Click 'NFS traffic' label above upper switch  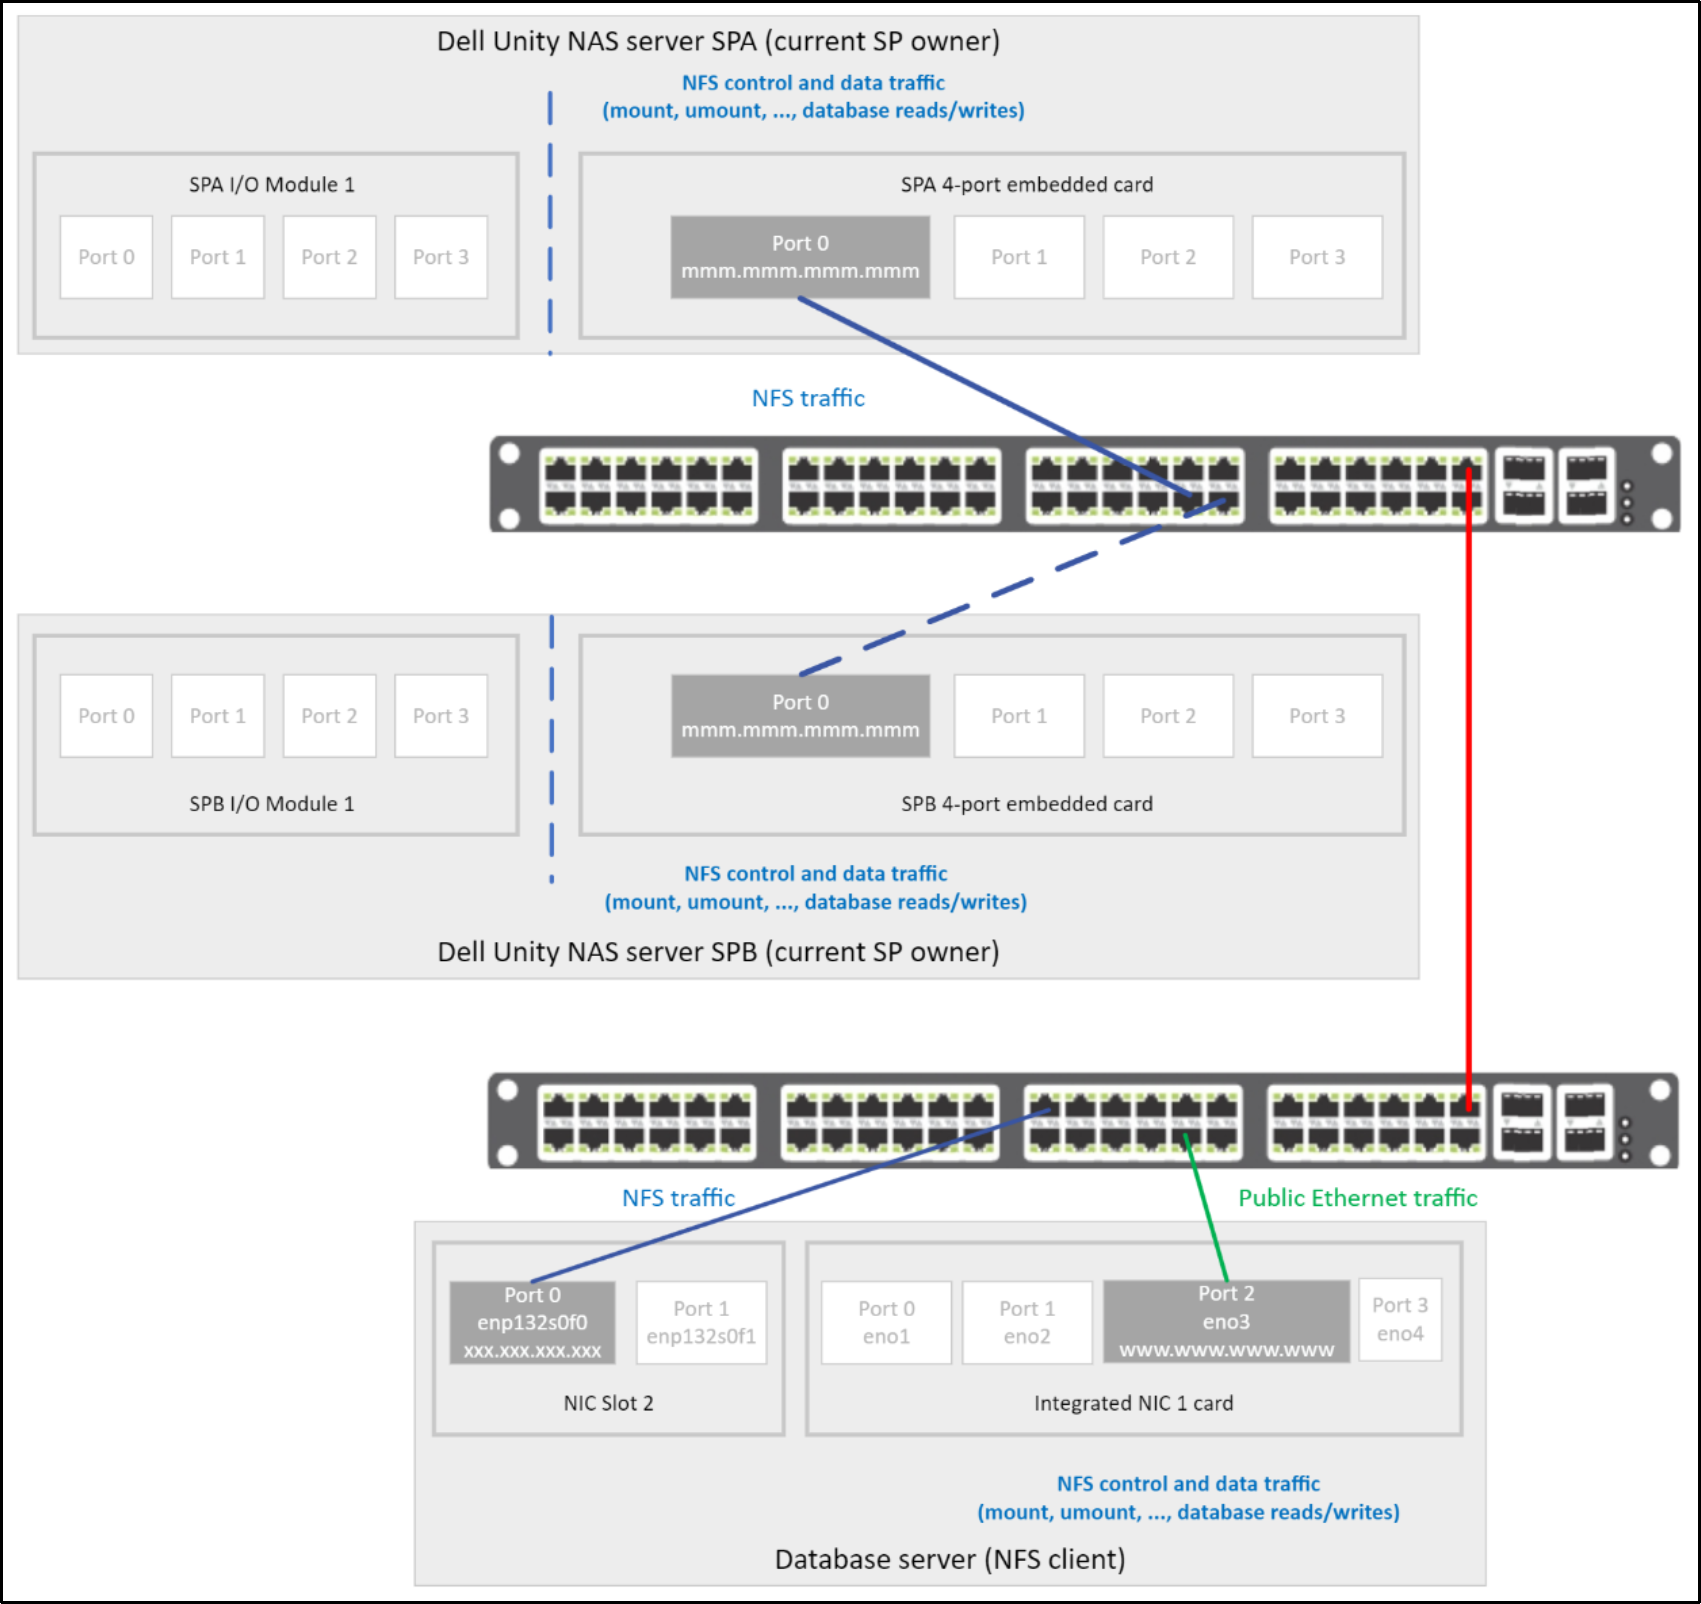click(x=808, y=398)
